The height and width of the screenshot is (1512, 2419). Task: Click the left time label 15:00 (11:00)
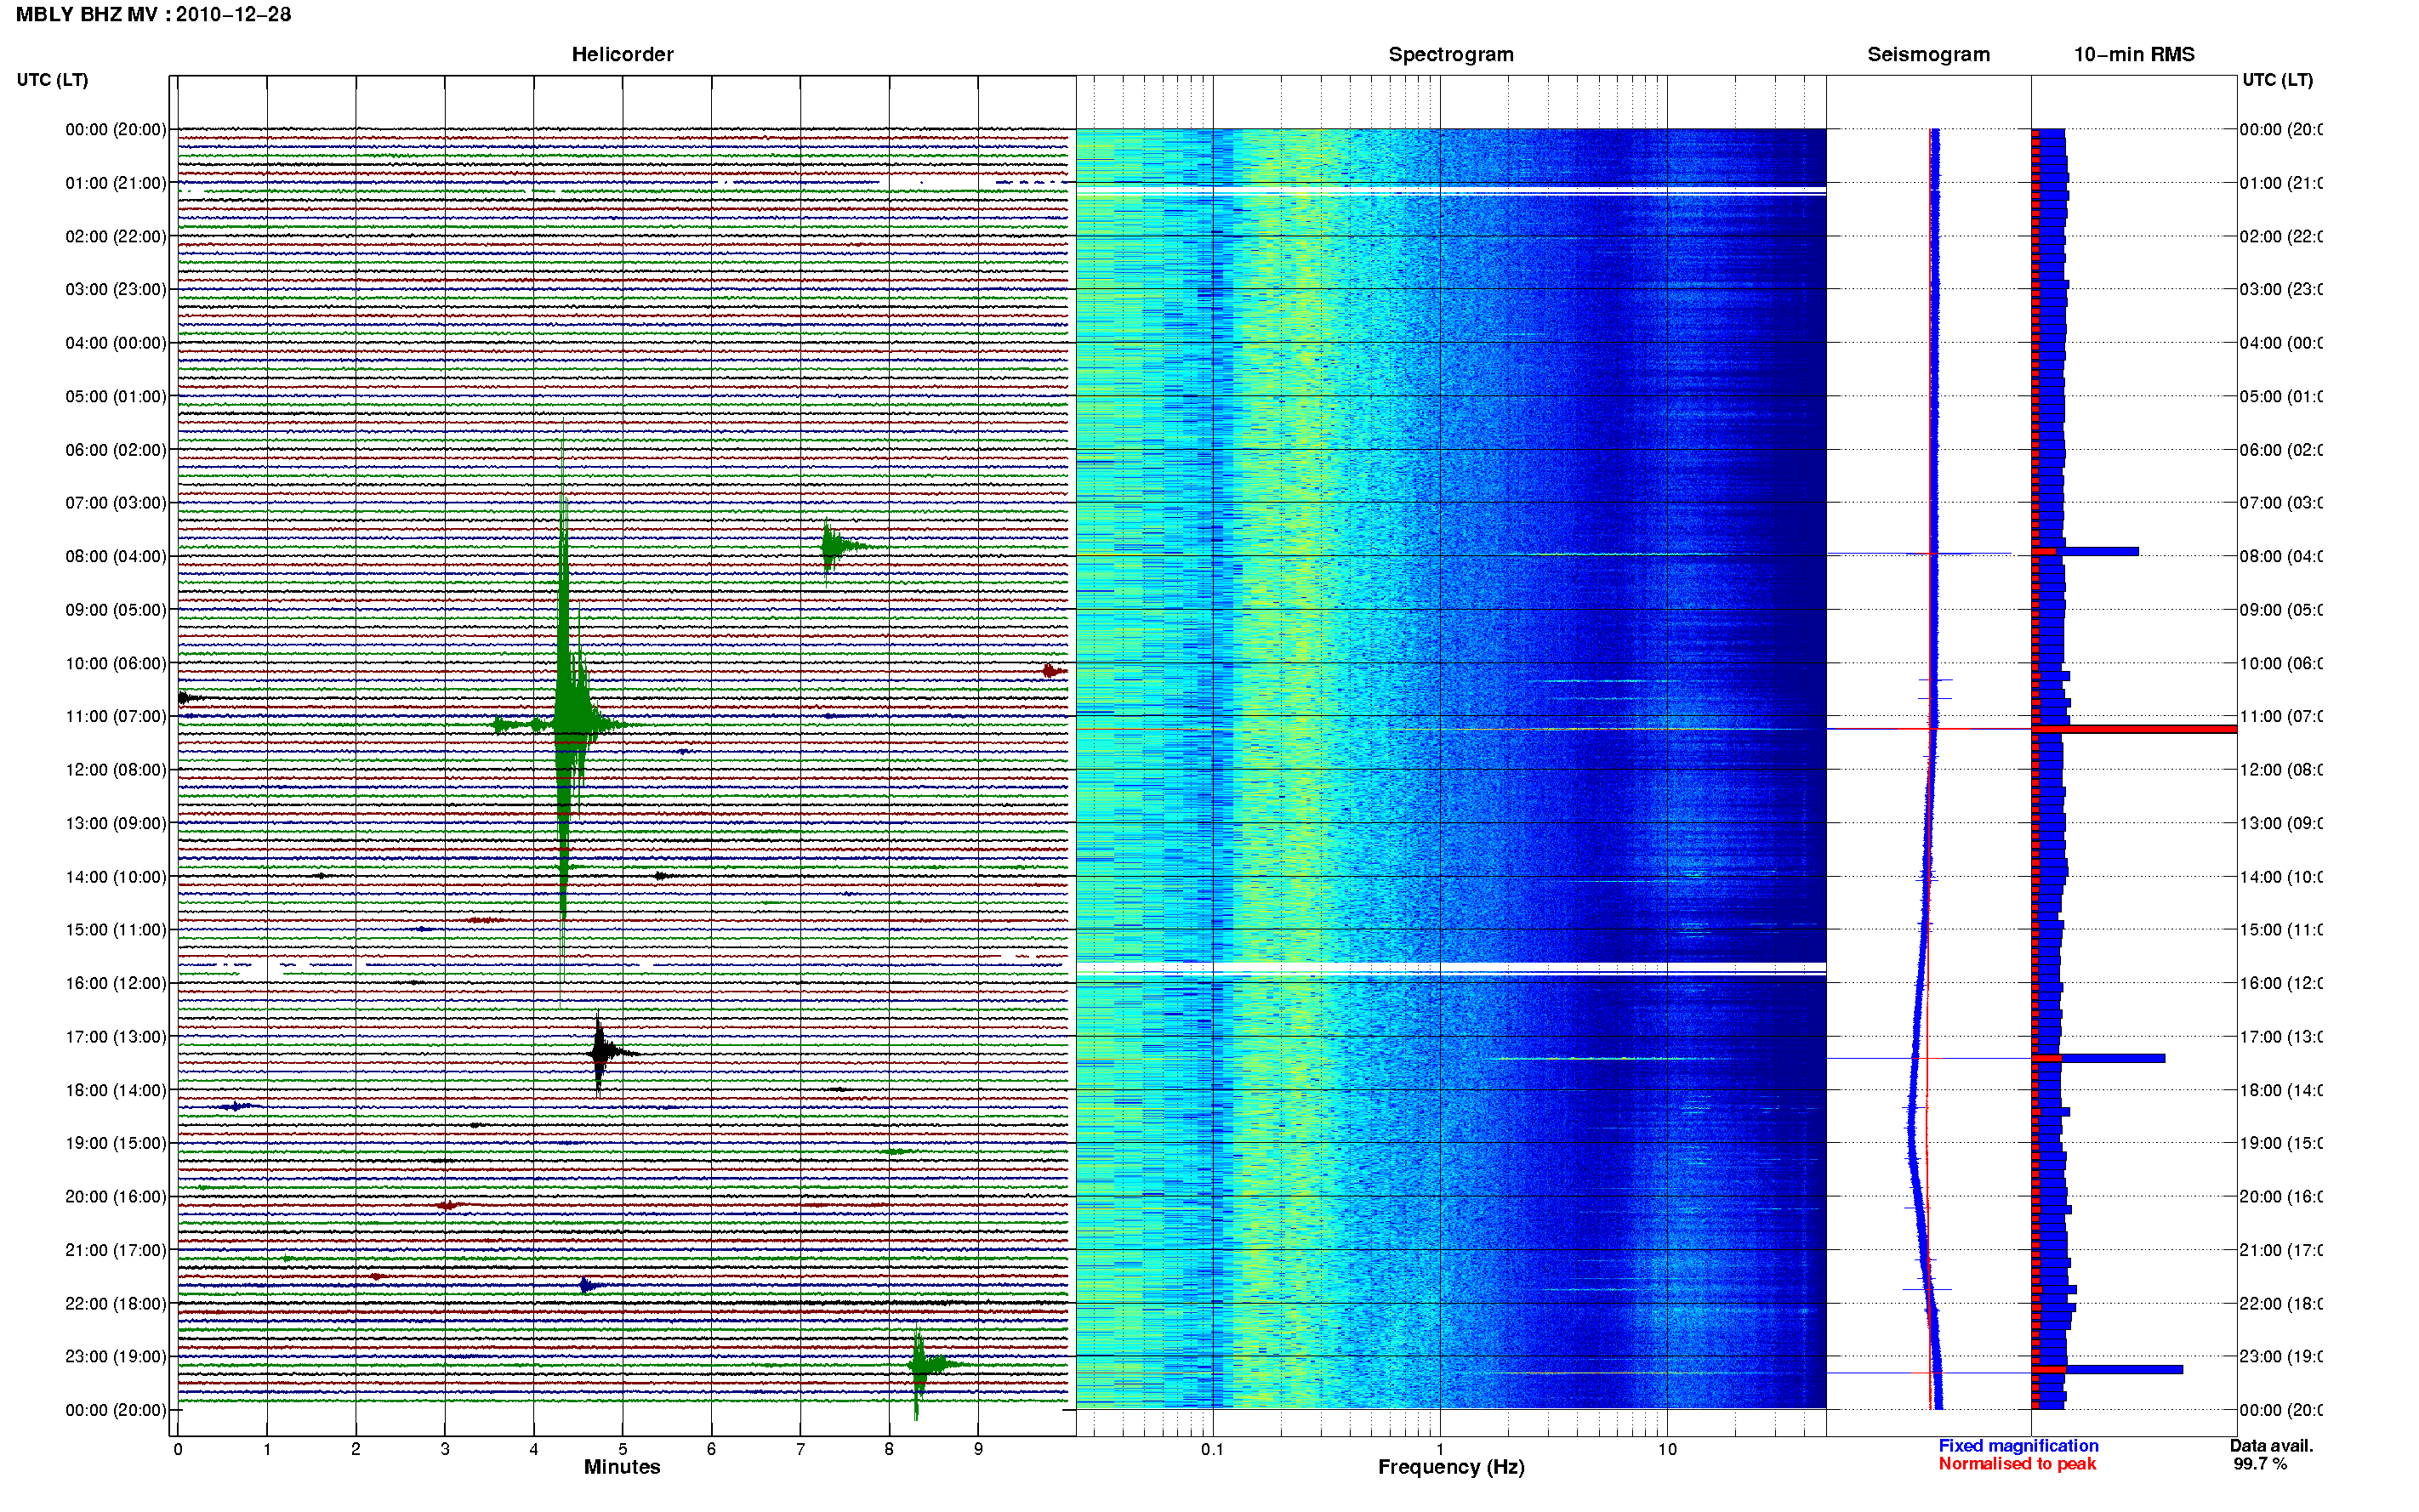click(x=116, y=930)
